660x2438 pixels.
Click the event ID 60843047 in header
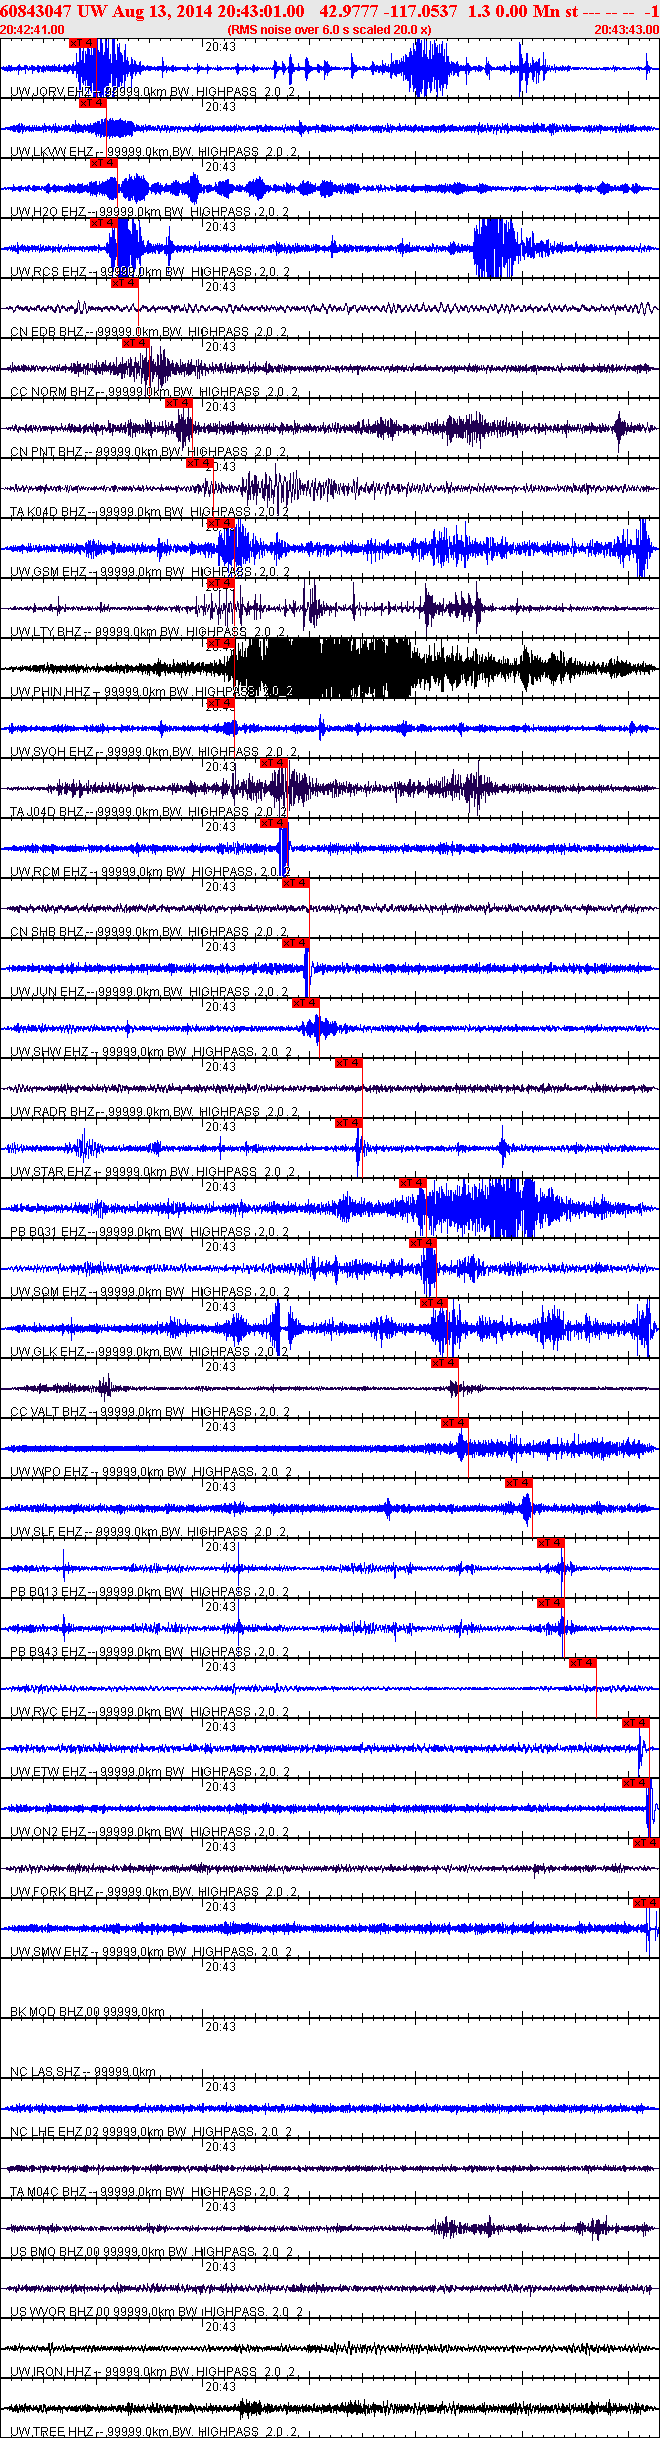36,11
